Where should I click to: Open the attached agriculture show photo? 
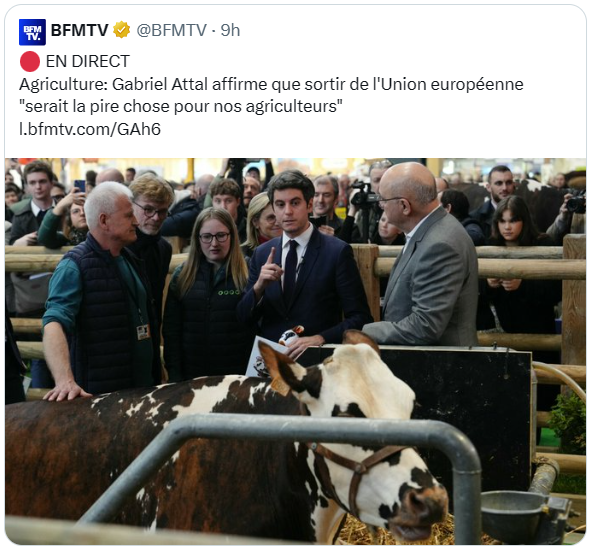pos(295,351)
